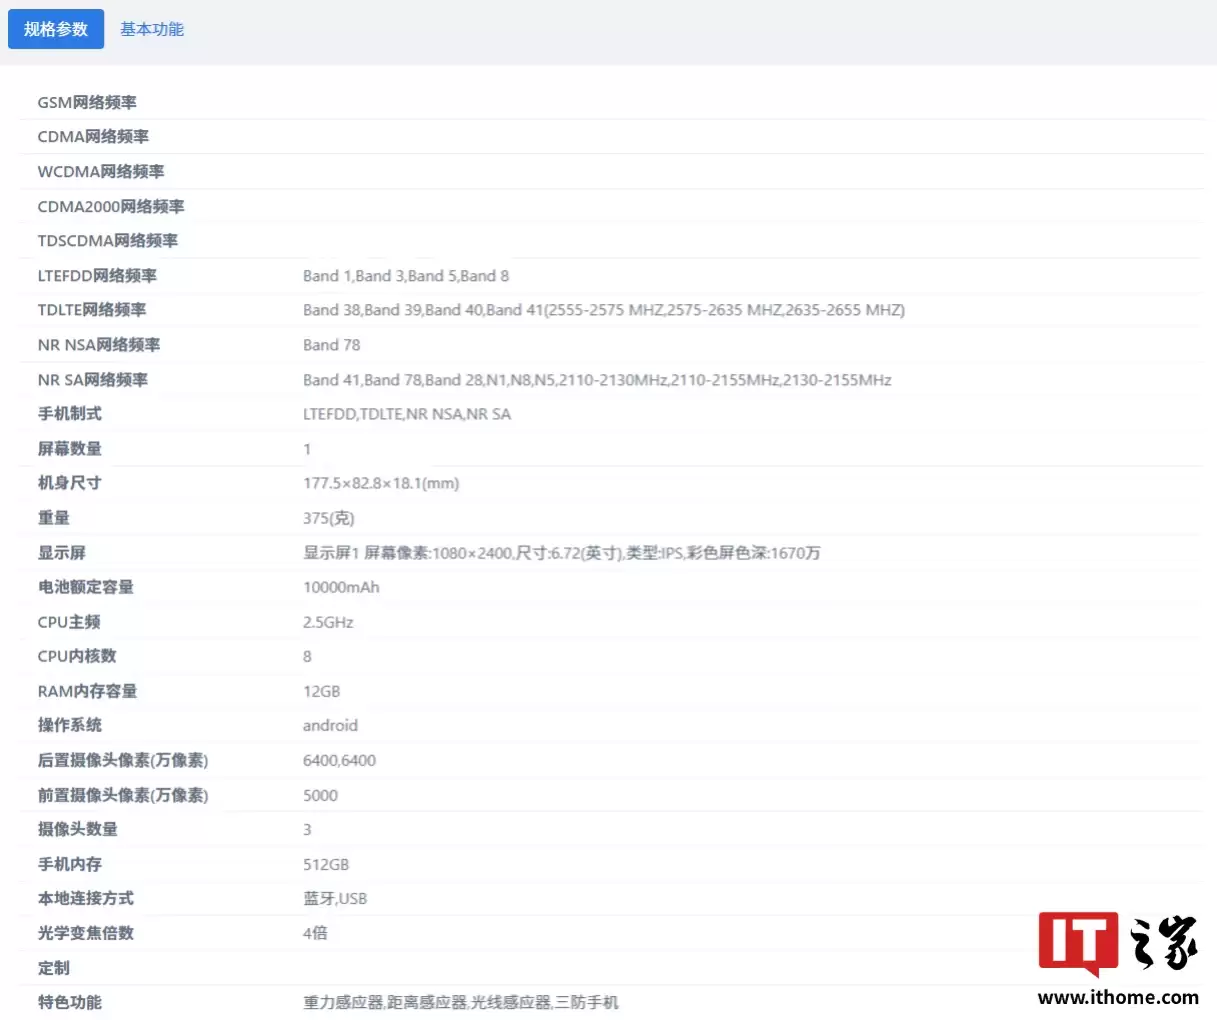Screen dimensions: 1217x1020
Task: Switch to the 基本功能 tab
Action: coord(151,29)
